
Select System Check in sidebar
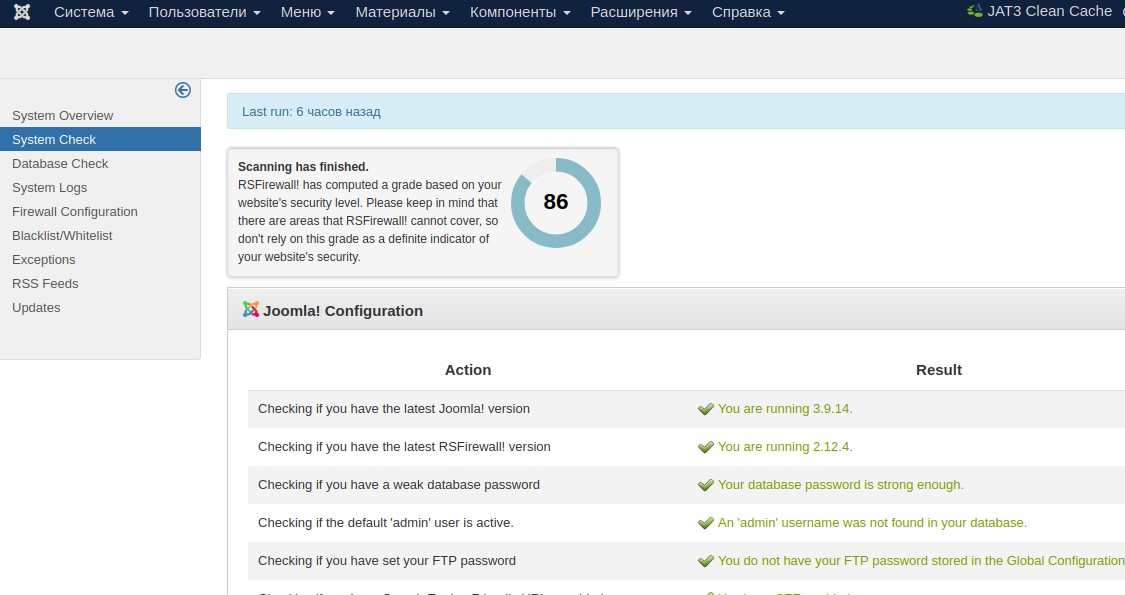click(100, 139)
